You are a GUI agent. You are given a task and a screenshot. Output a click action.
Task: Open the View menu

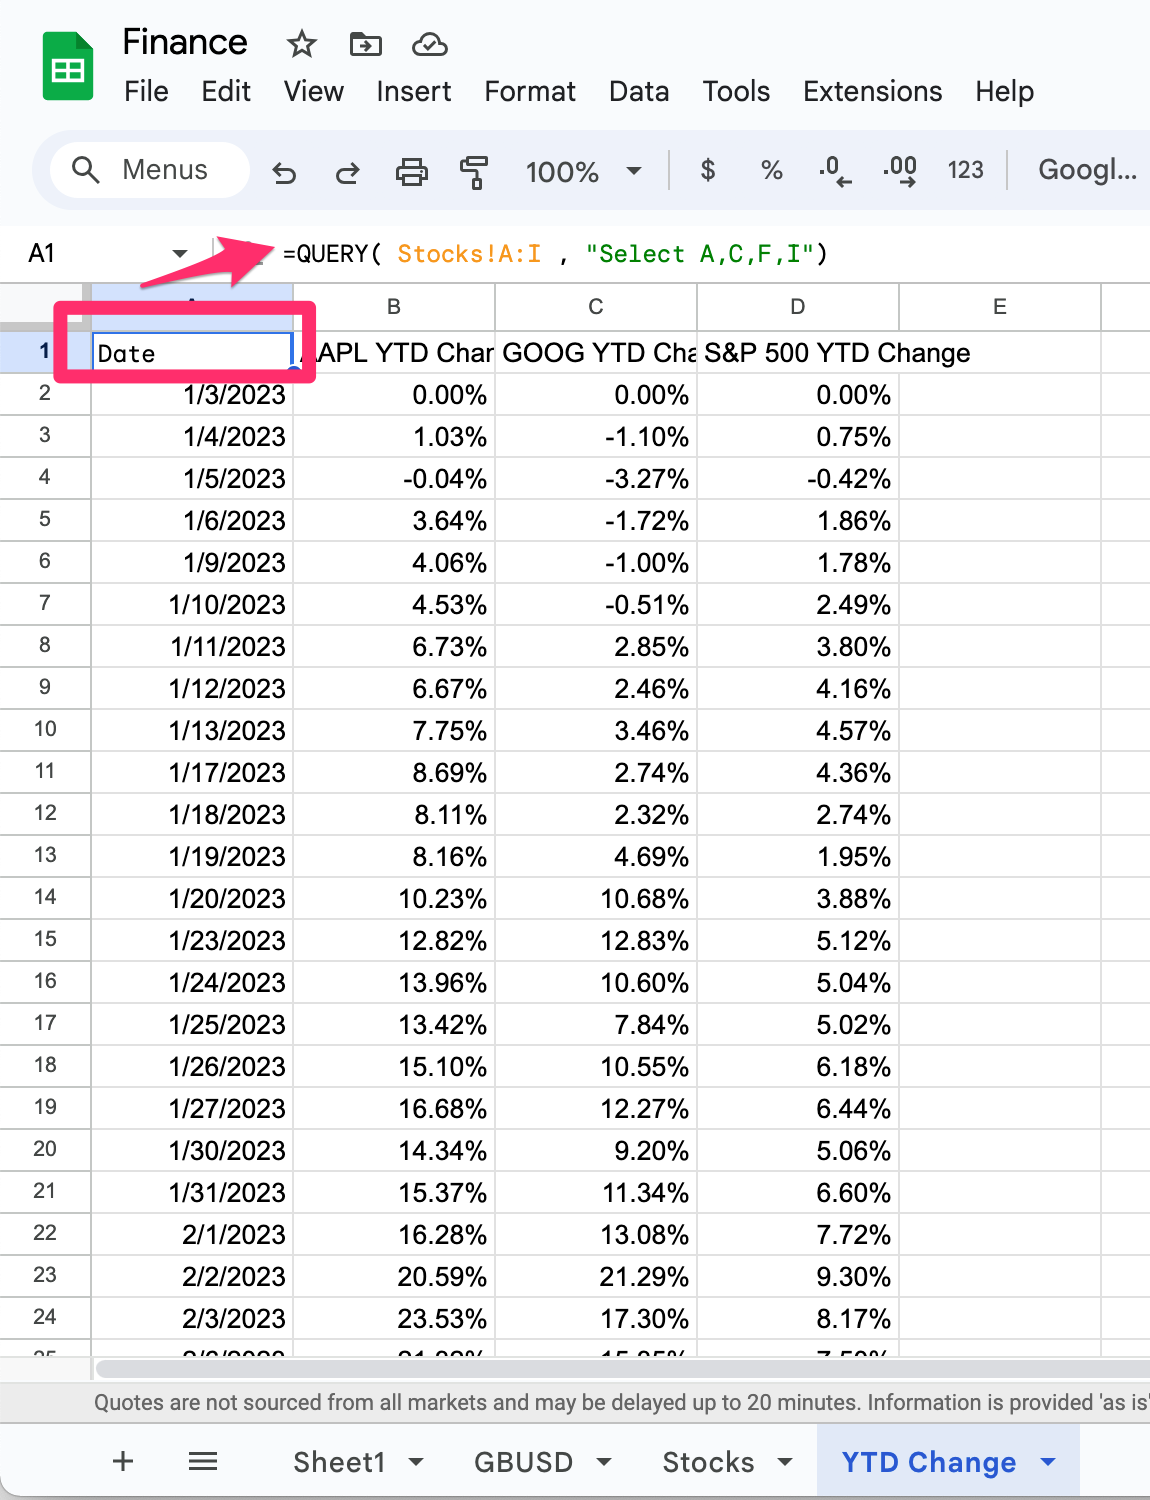[313, 91]
